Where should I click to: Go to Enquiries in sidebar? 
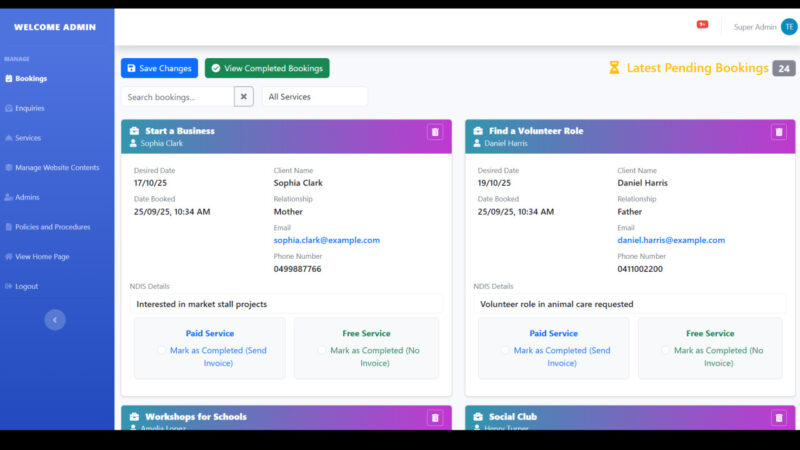[x=30, y=108]
